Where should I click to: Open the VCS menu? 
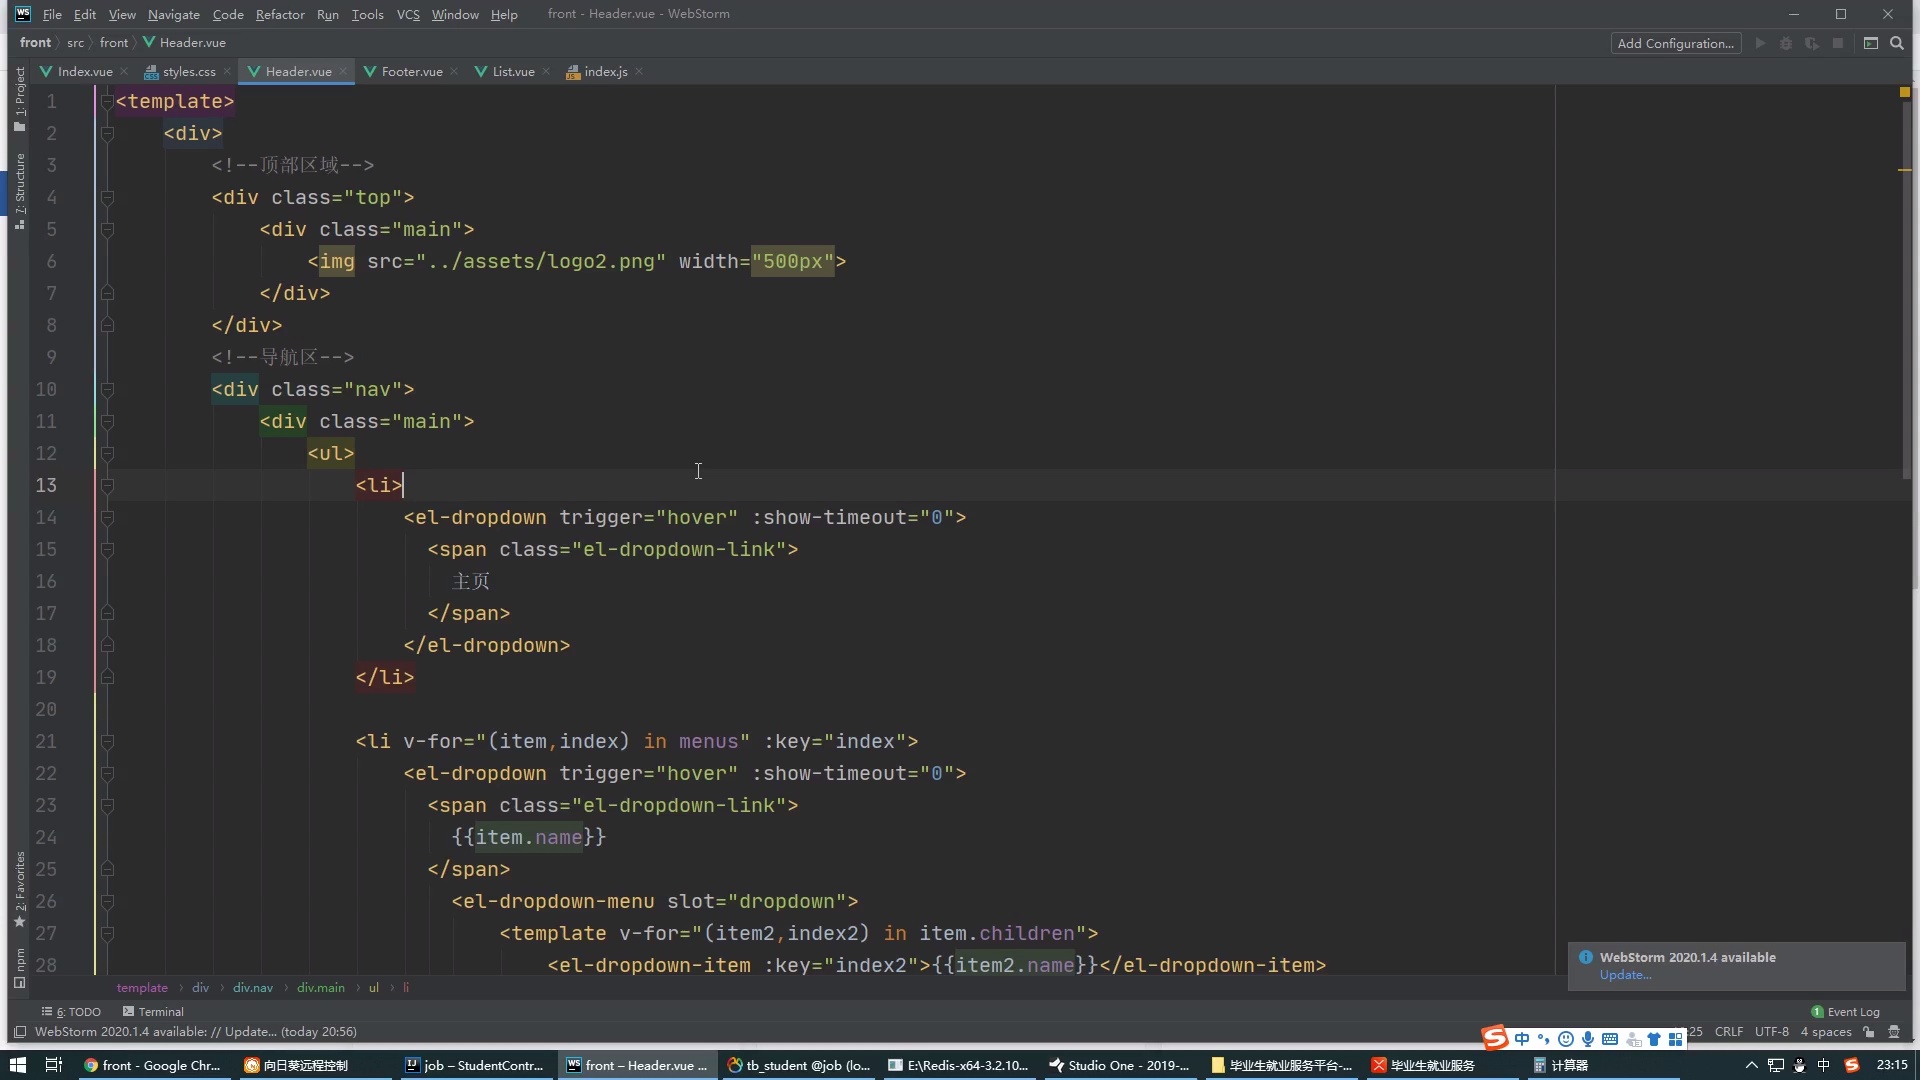click(408, 14)
